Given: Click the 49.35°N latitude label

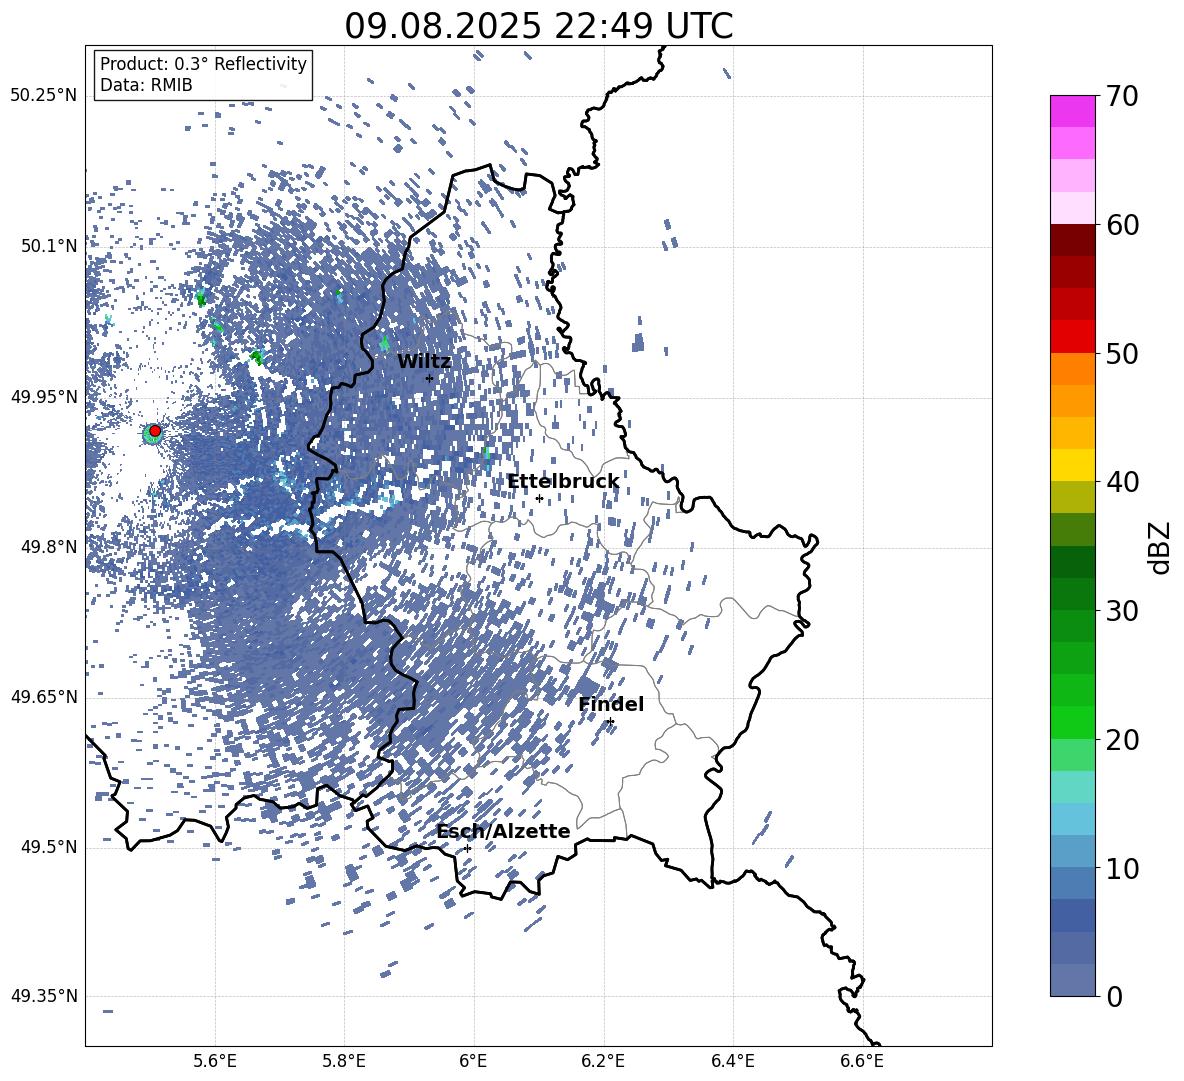Looking at the screenshot, I should pyautogui.click(x=44, y=996).
